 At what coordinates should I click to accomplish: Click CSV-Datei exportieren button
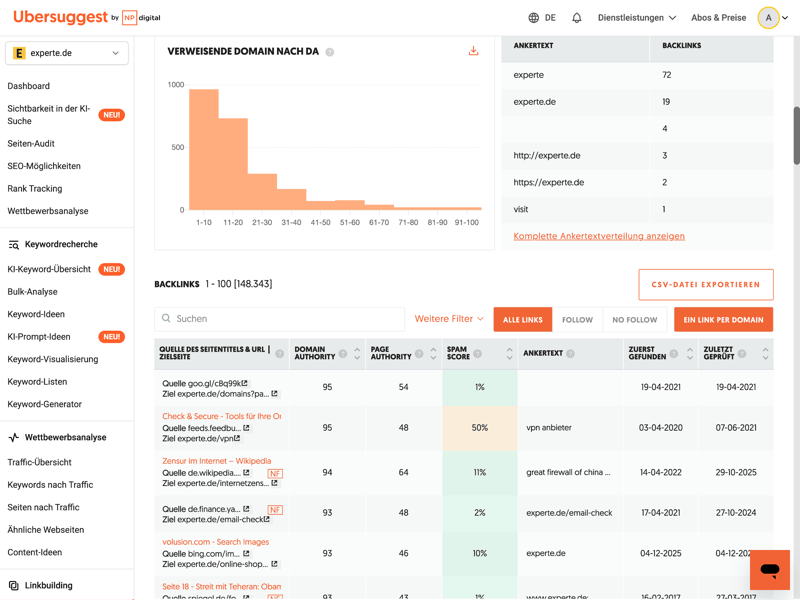point(705,284)
